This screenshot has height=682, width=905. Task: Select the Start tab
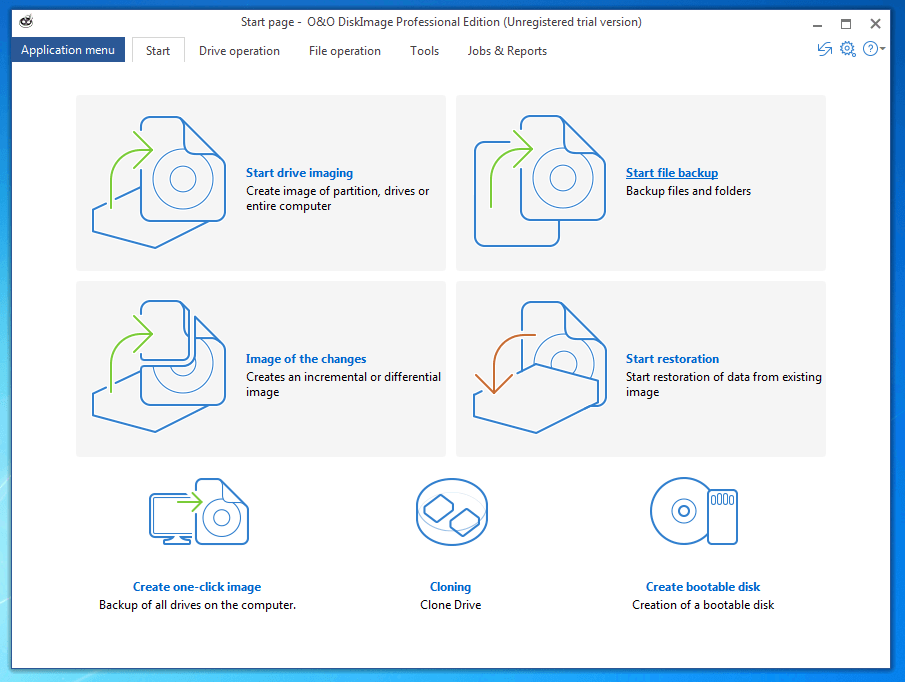(x=158, y=51)
